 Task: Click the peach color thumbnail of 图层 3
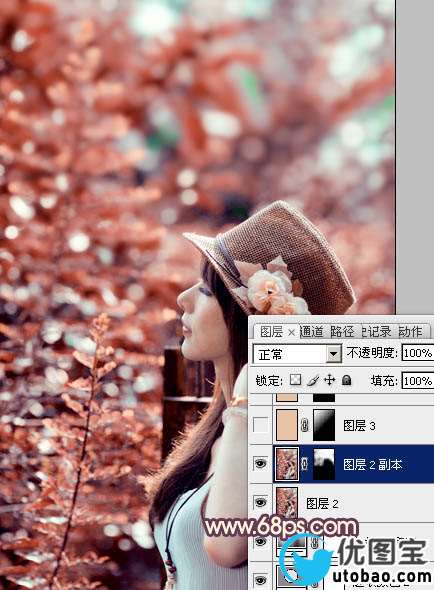tap(287, 425)
